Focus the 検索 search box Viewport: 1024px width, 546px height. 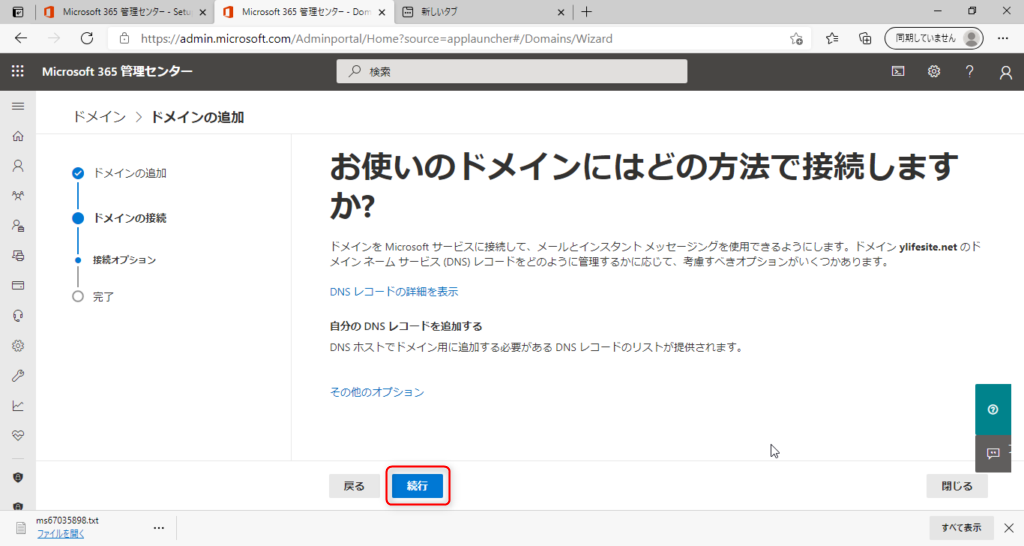click(511, 71)
